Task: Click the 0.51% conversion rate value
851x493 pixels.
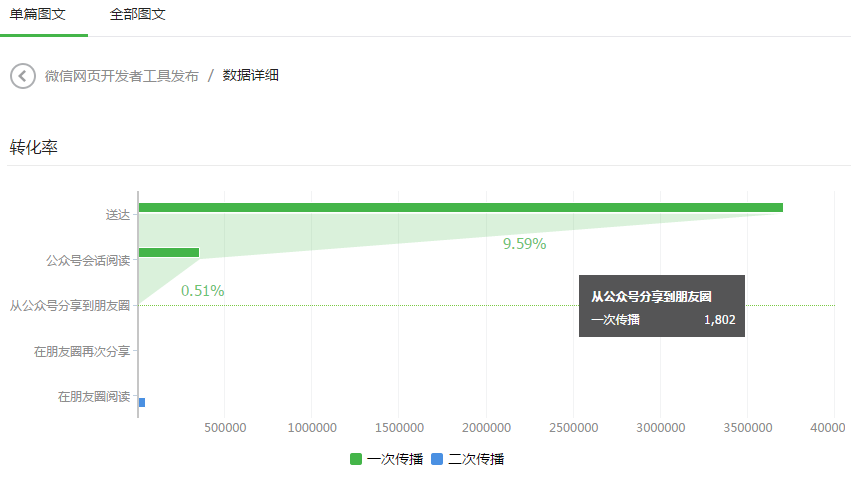Action: click(x=202, y=291)
